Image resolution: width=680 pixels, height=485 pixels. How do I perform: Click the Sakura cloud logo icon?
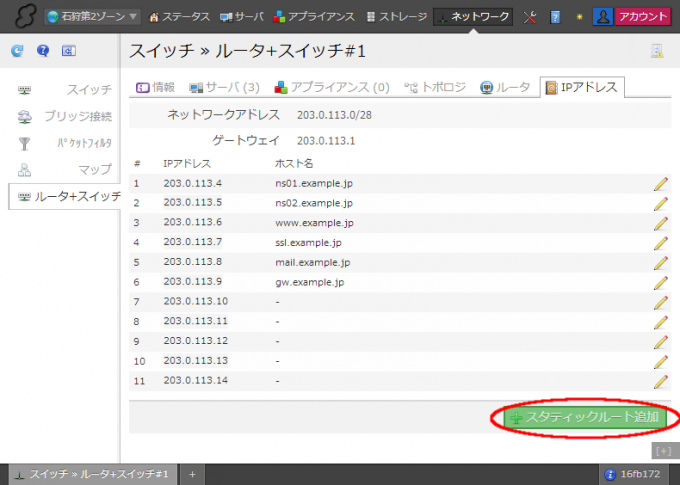pyautogui.click(x=20, y=17)
